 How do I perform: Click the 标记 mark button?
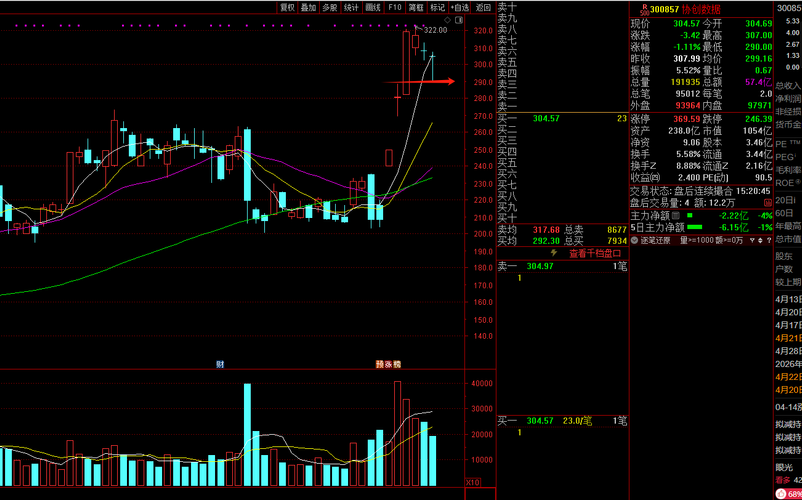[x=437, y=7]
